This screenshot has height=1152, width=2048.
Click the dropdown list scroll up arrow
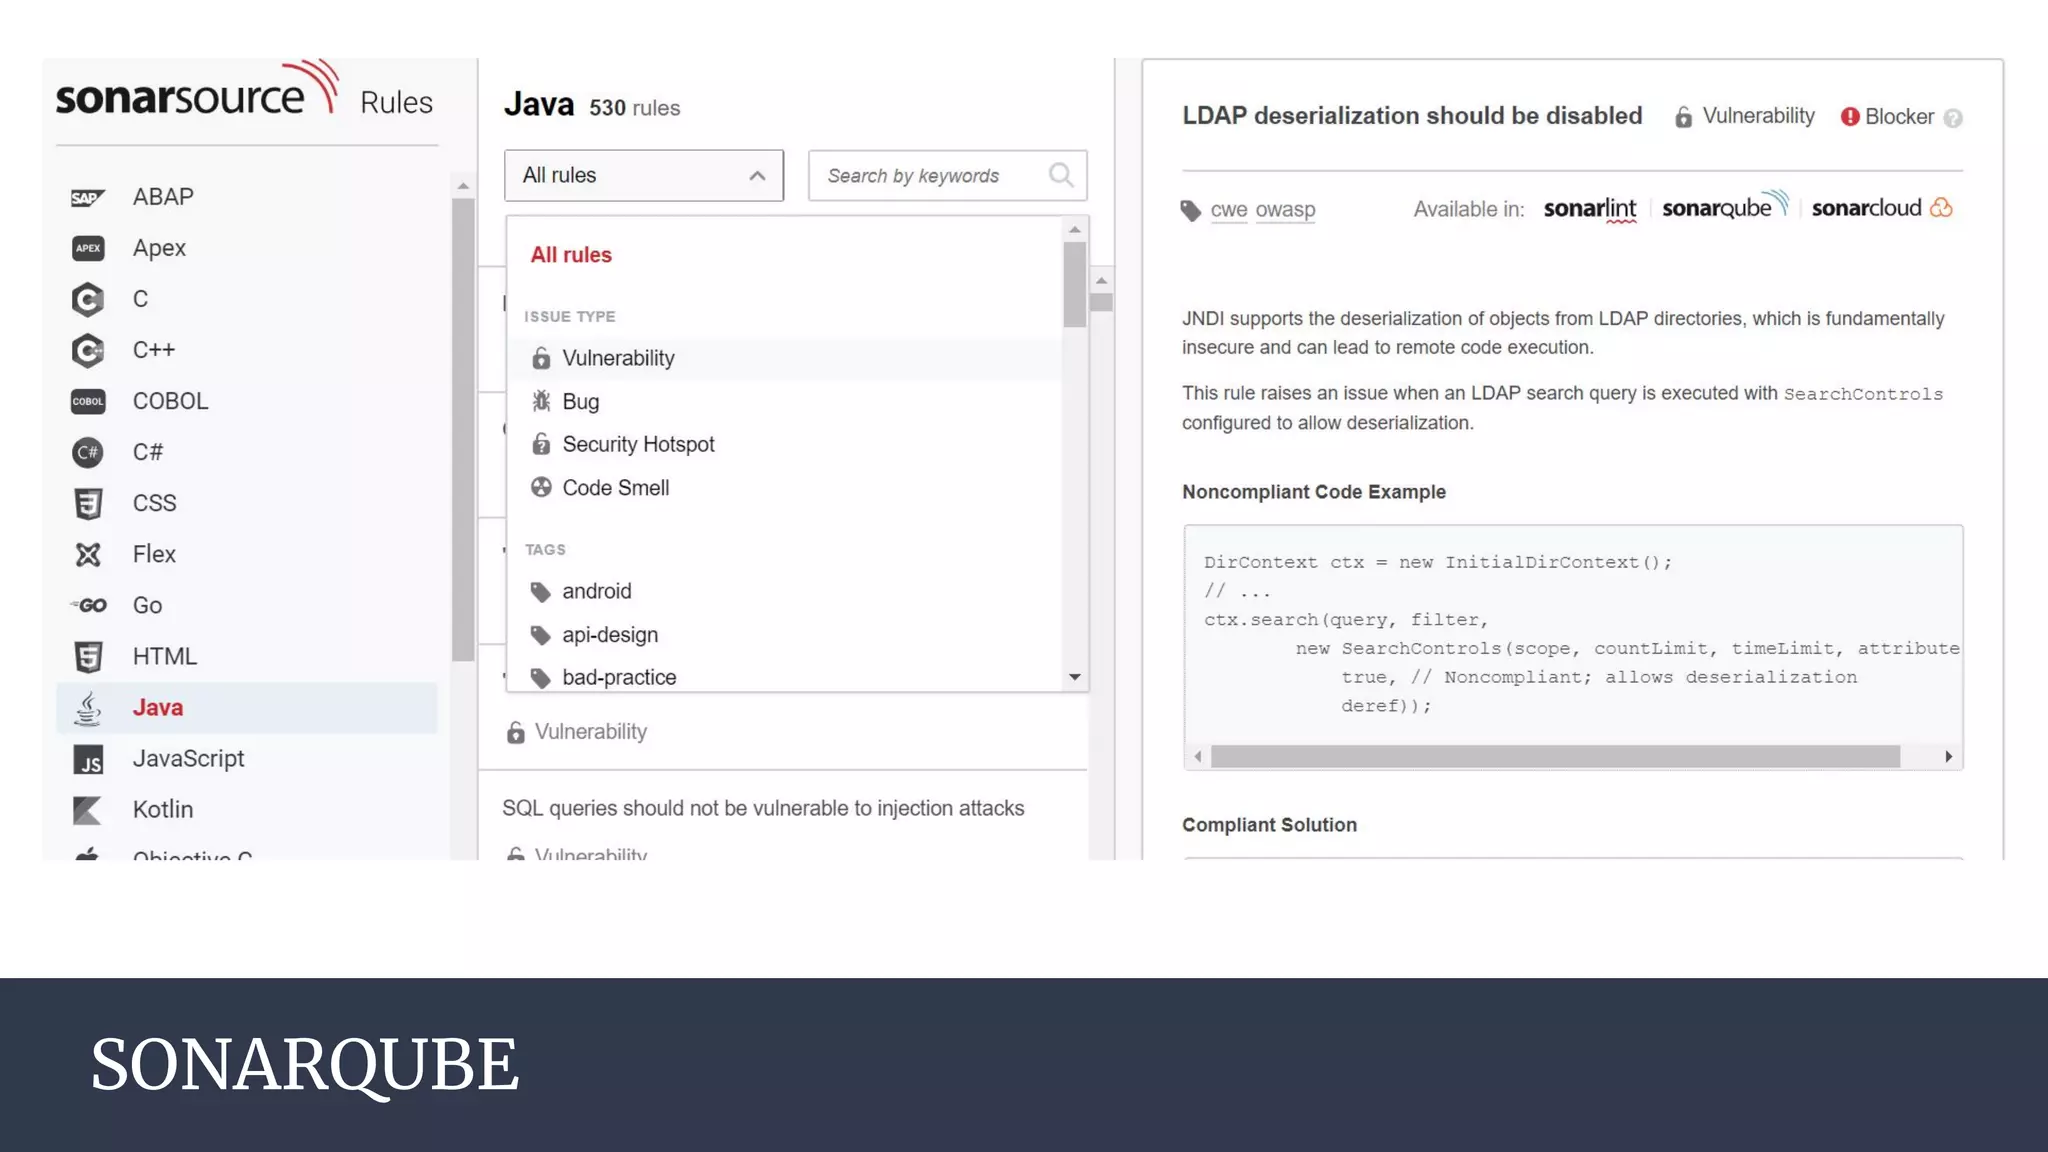1075,230
